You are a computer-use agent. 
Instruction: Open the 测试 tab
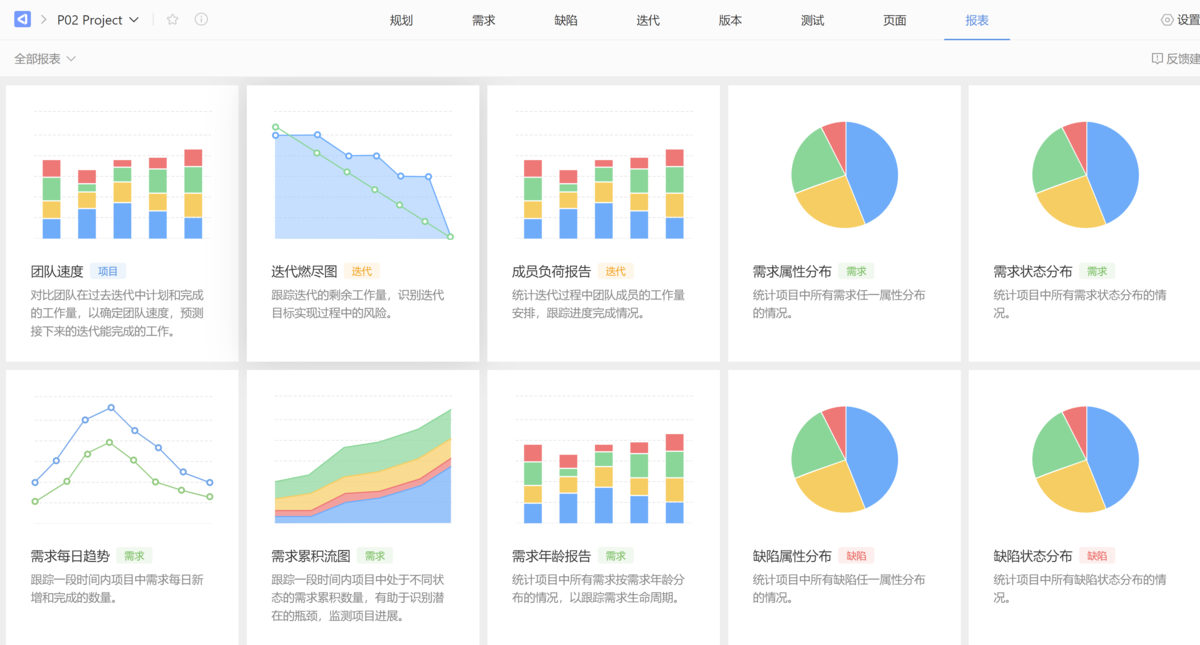[x=812, y=20]
